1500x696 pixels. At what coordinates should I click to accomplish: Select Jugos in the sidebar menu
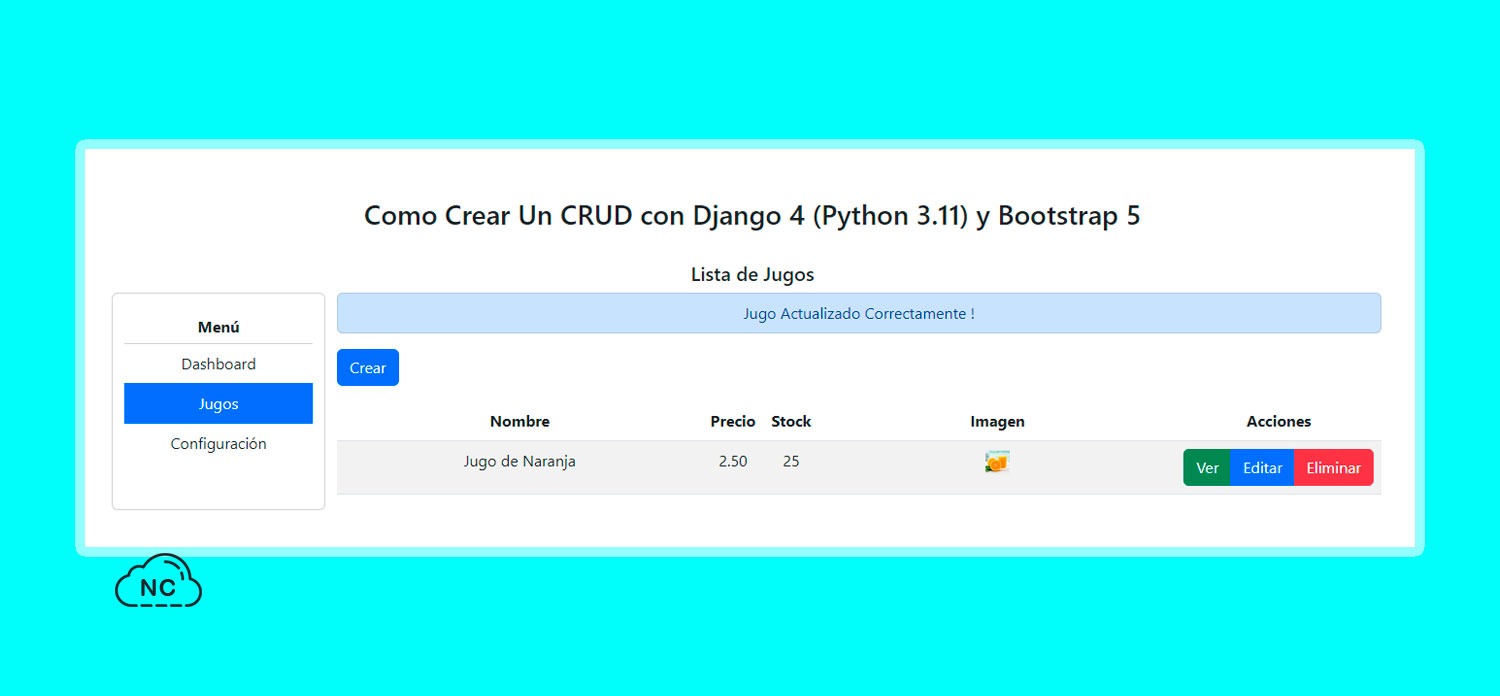pyautogui.click(x=218, y=404)
